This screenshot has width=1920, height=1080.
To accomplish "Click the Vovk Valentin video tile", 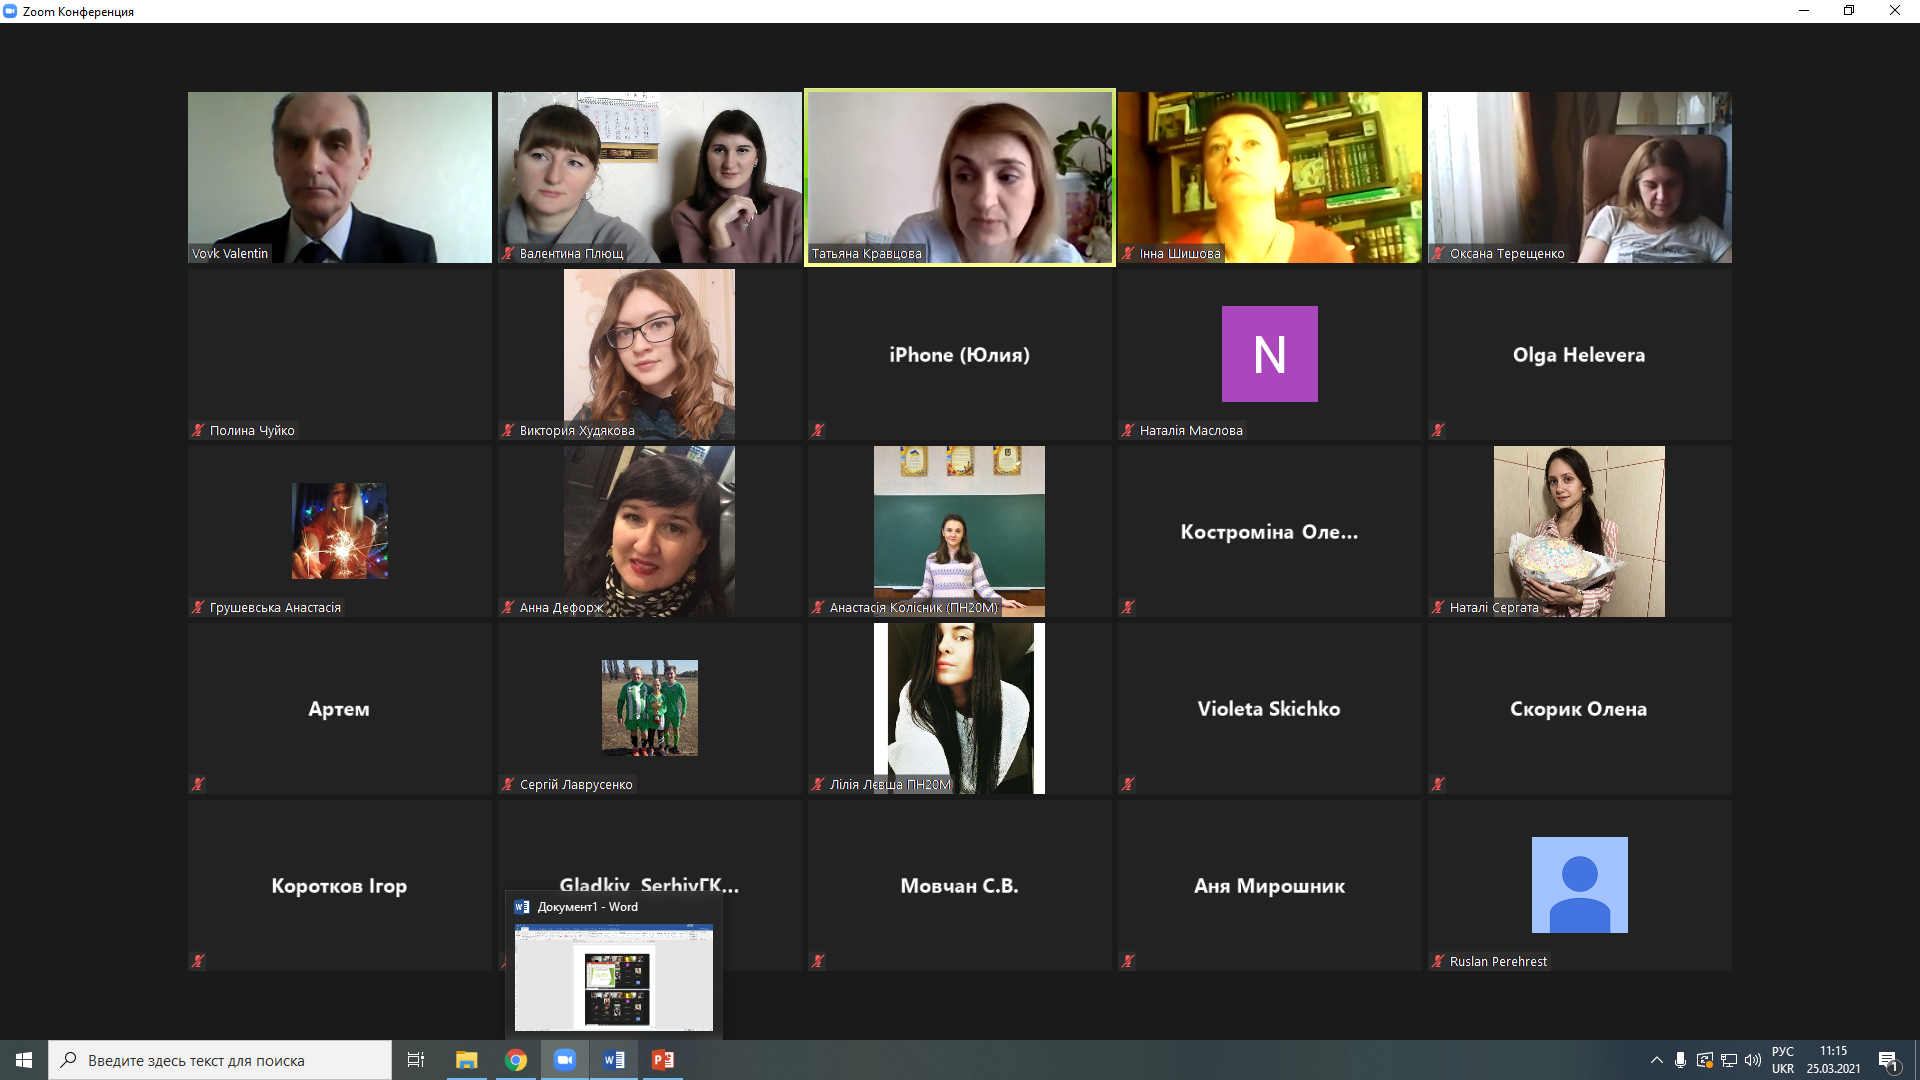I will [x=340, y=177].
